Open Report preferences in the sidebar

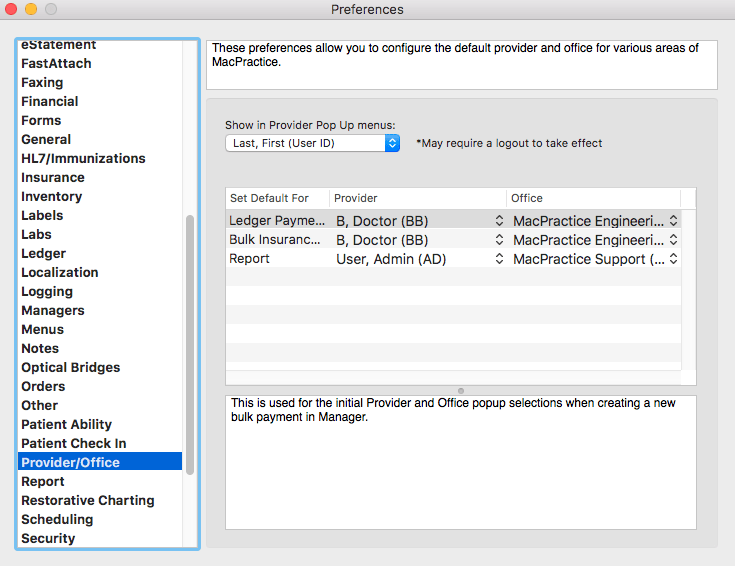tap(43, 482)
